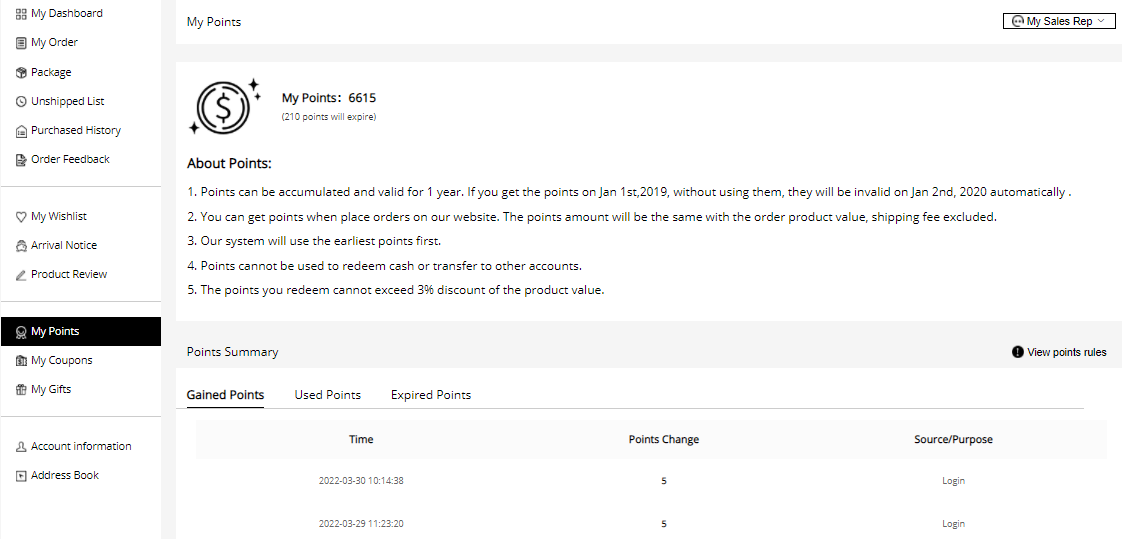This screenshot has height=539, width=1122.
Task: Click the Package box icon
Action: [21, 72]
